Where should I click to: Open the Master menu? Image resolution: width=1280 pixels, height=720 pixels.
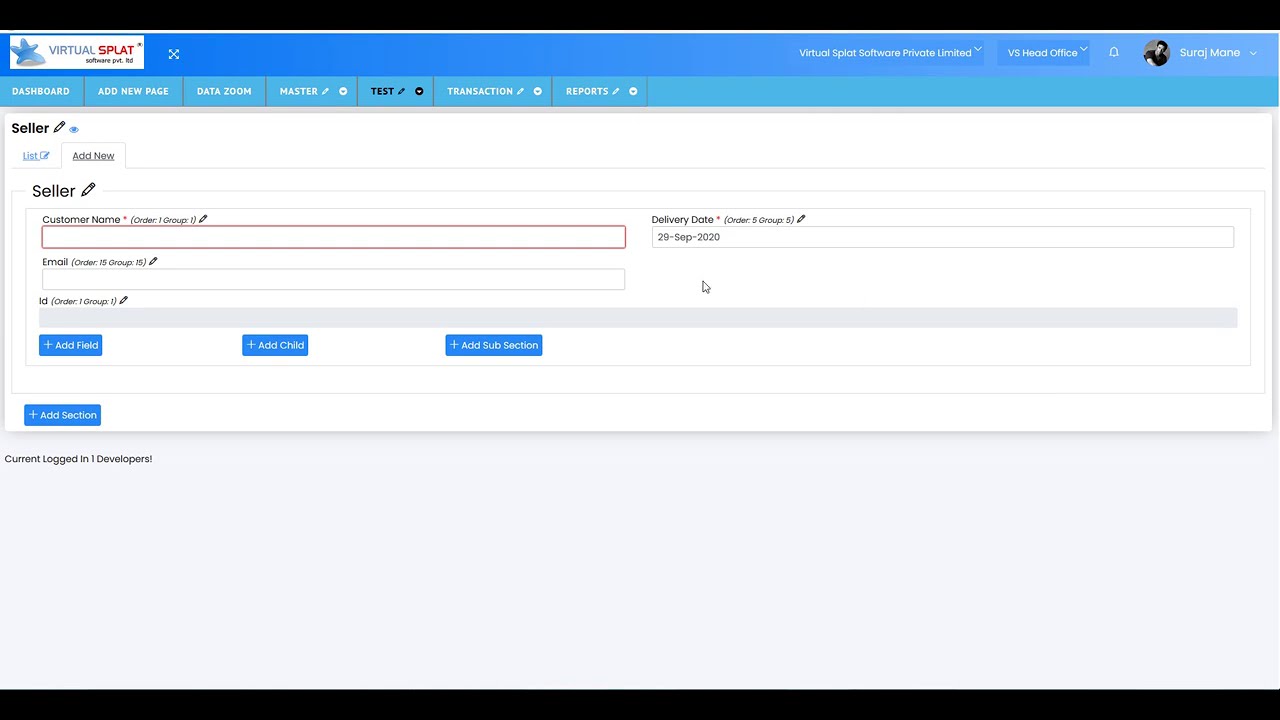click(299, 91)
